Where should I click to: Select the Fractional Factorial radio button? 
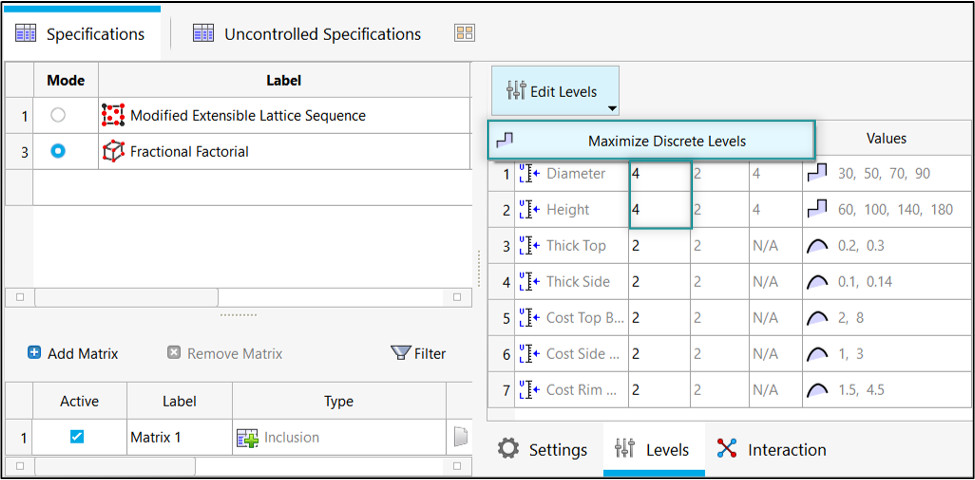coord(58,152)
